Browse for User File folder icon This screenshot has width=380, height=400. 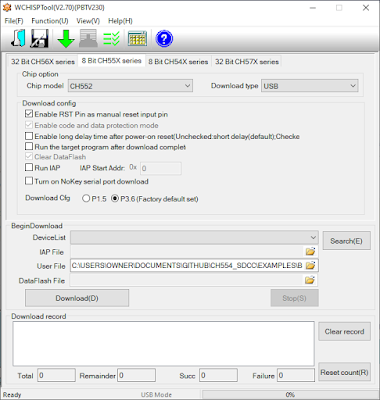tap(310, 266)
